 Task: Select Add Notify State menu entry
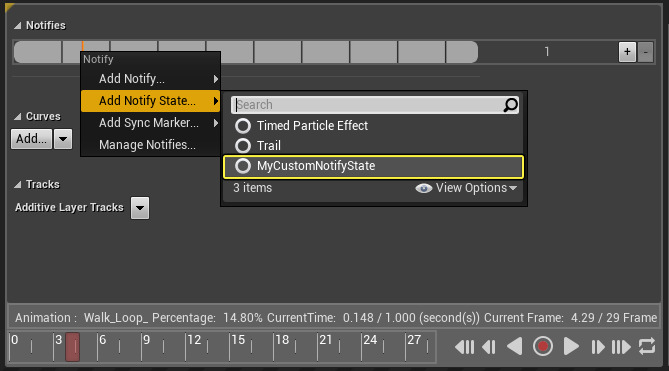click(151, 101)
